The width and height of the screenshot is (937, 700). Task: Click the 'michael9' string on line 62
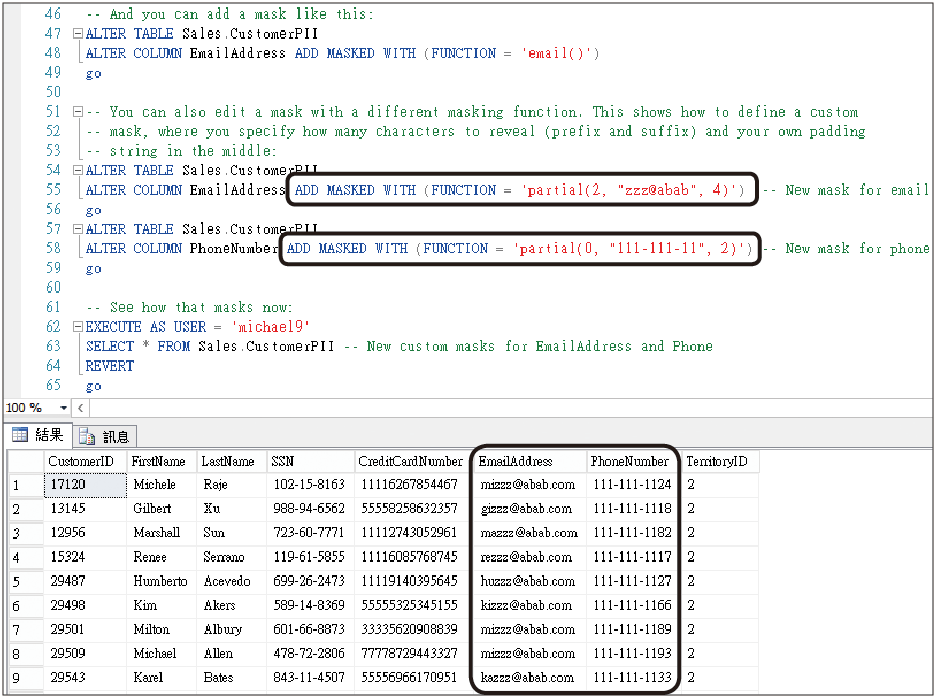click(x=271, y=327)
